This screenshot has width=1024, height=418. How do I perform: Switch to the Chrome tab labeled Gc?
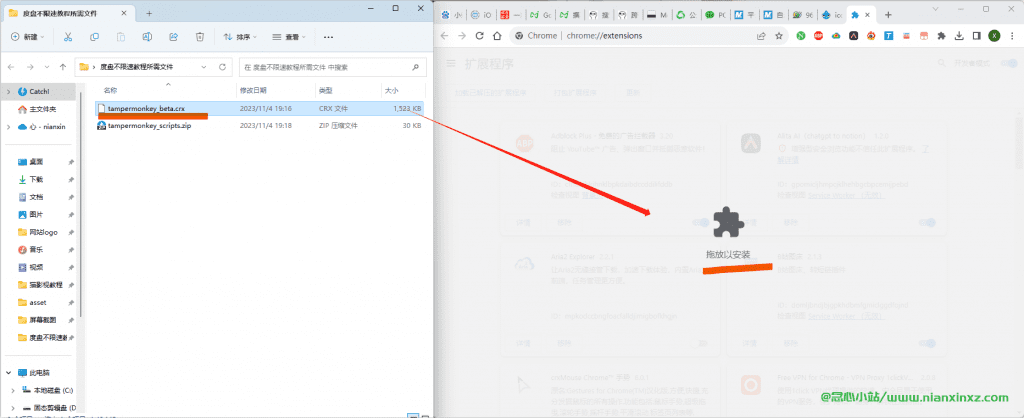pos(539,15)
